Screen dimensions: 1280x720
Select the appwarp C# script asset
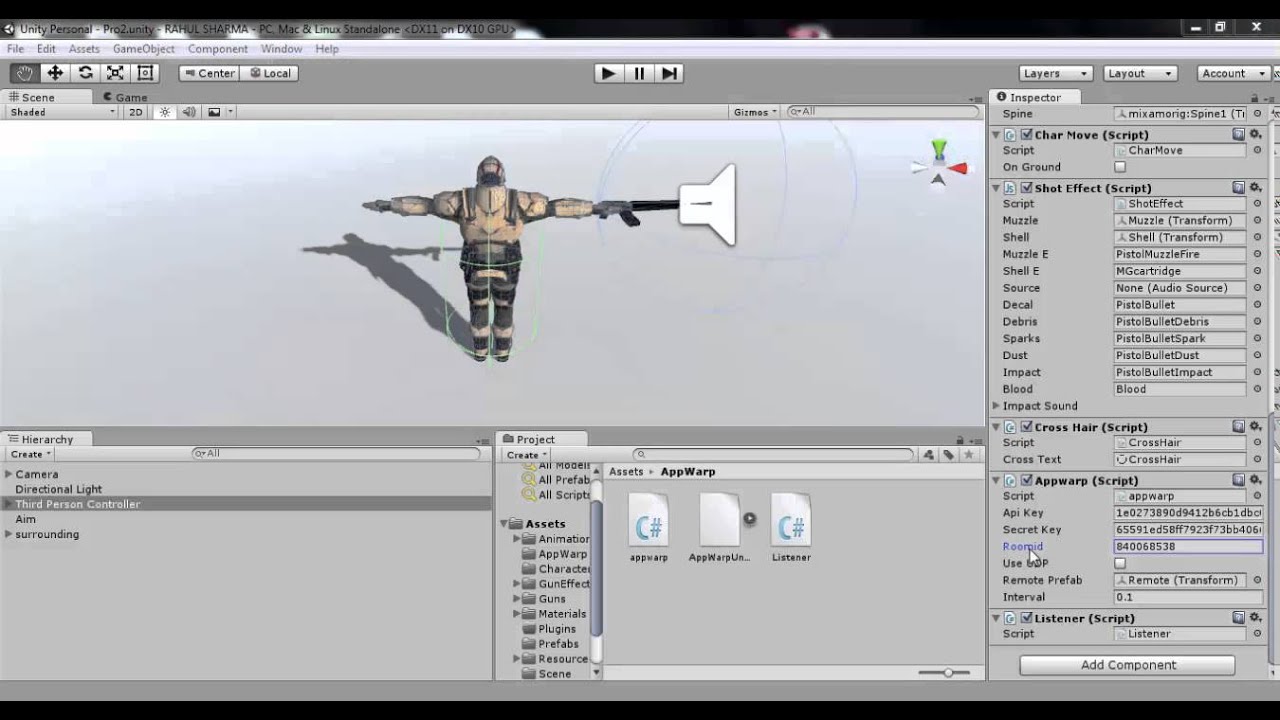point(649,527)
